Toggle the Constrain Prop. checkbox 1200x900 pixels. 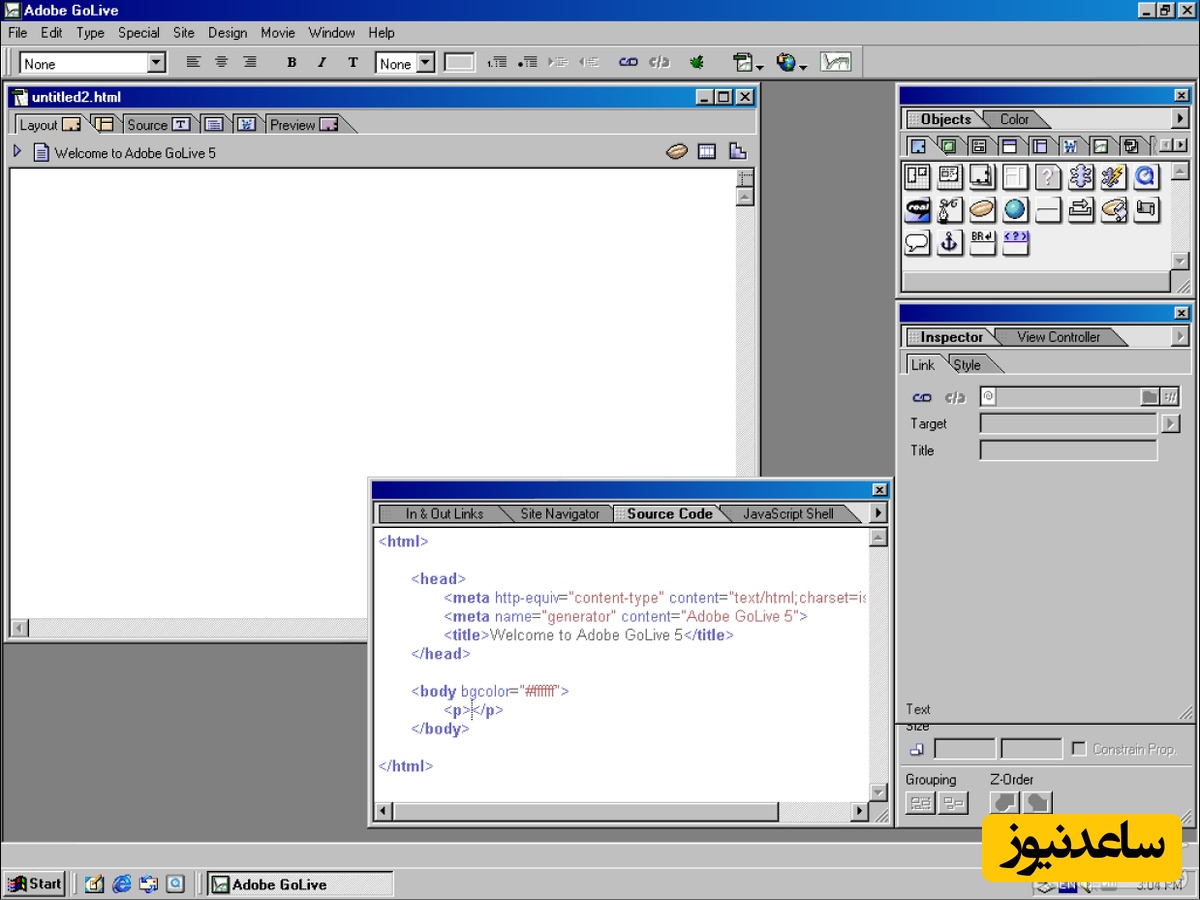pyautogui.click(x=1079, y=749)
